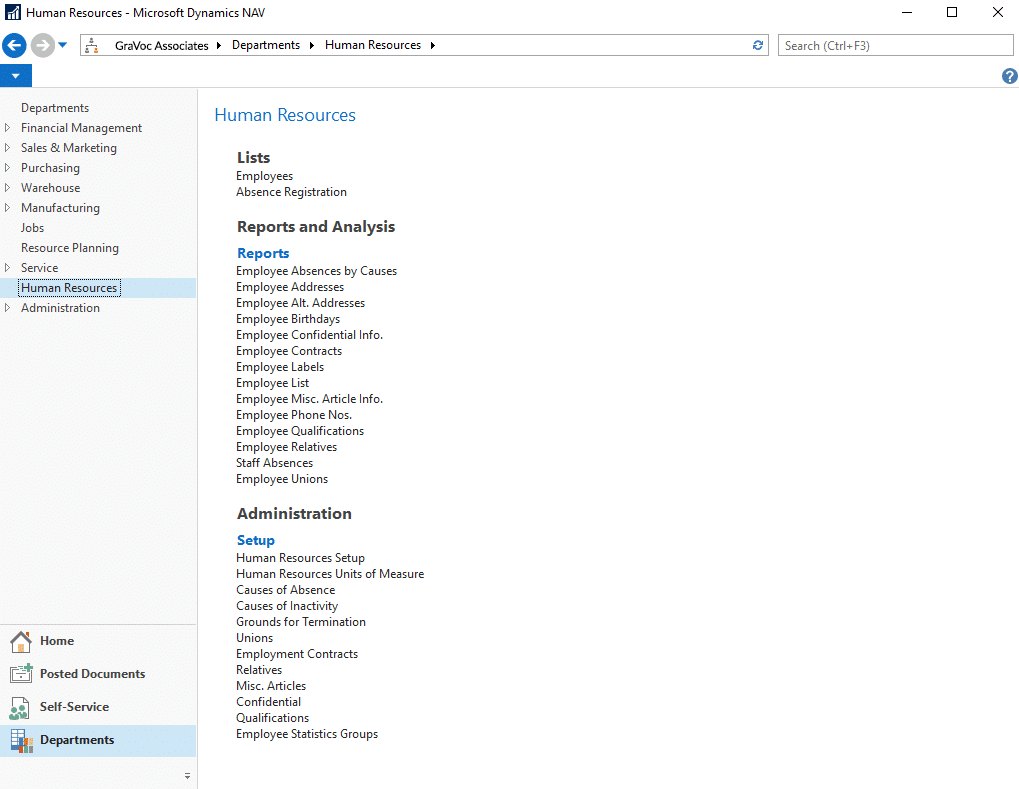
Task: Expand the Service tree node
Action: coord(8,268)
